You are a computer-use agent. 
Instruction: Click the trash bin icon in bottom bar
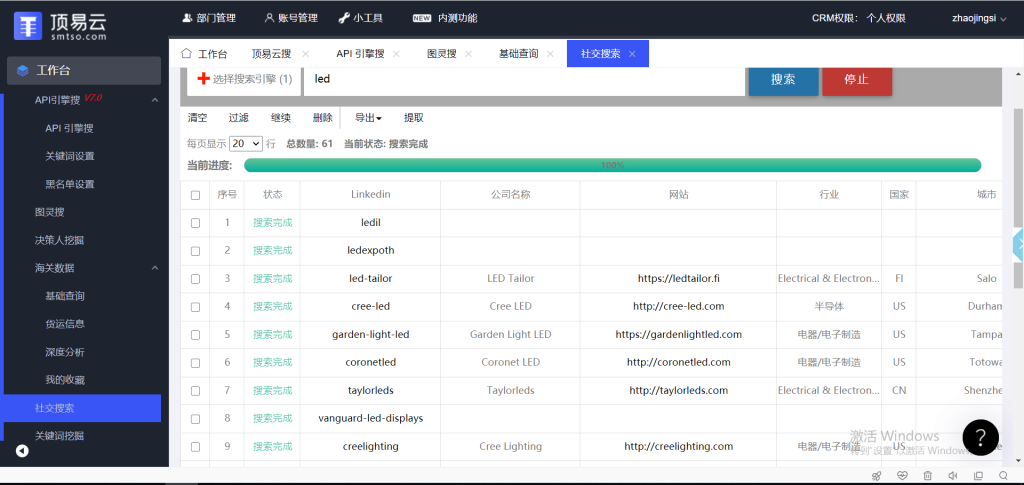pyautogui.click(x=927, y=475)
